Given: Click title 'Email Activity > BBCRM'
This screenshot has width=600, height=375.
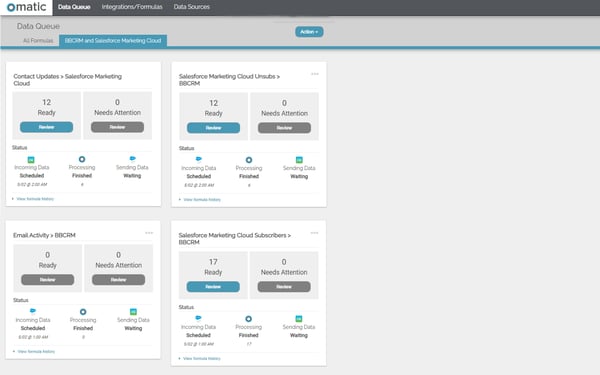Looking at the screenshot, I should [x=44, y=235].
